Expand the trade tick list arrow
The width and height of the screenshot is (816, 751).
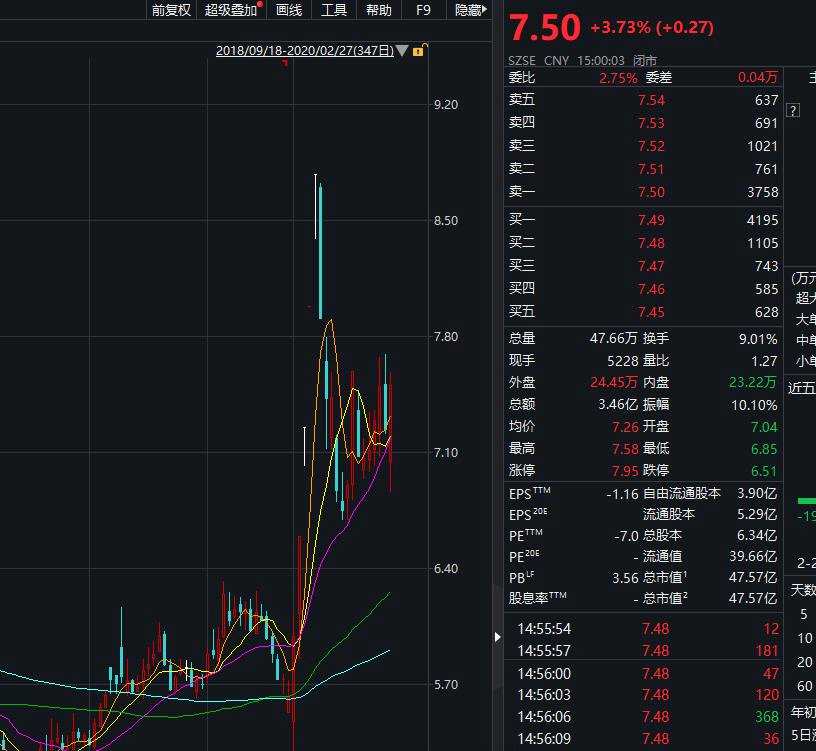(x=498, y=637)
